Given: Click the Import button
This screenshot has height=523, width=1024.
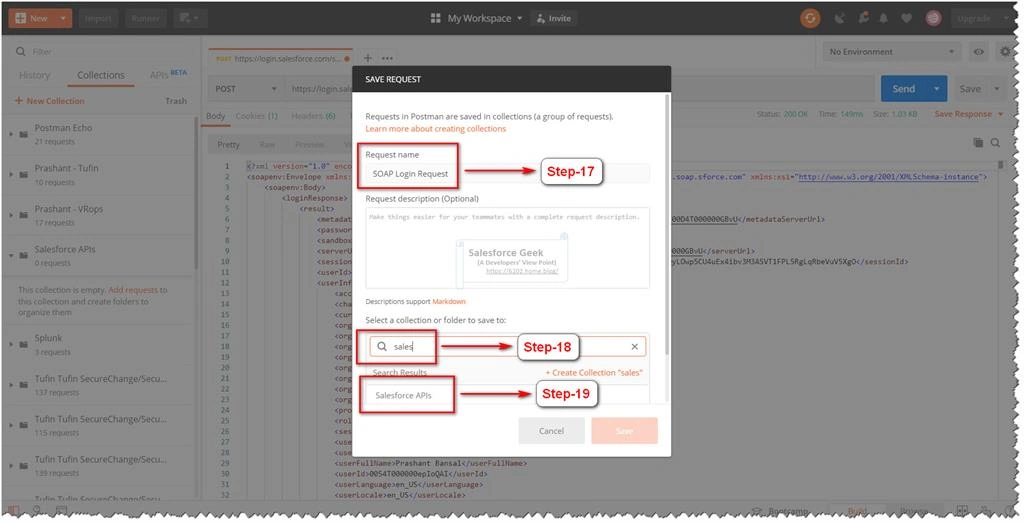Looking at the screenshot, I should (x=98, y=18).
